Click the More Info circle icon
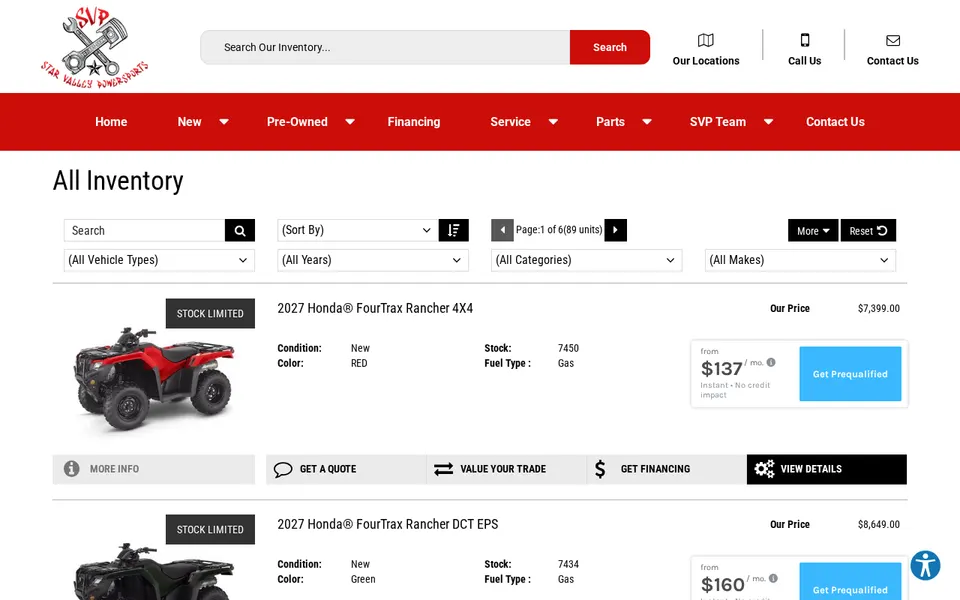The height and width of the screenshot is (600, 960). pyautogui.click(x=72, y=469)
